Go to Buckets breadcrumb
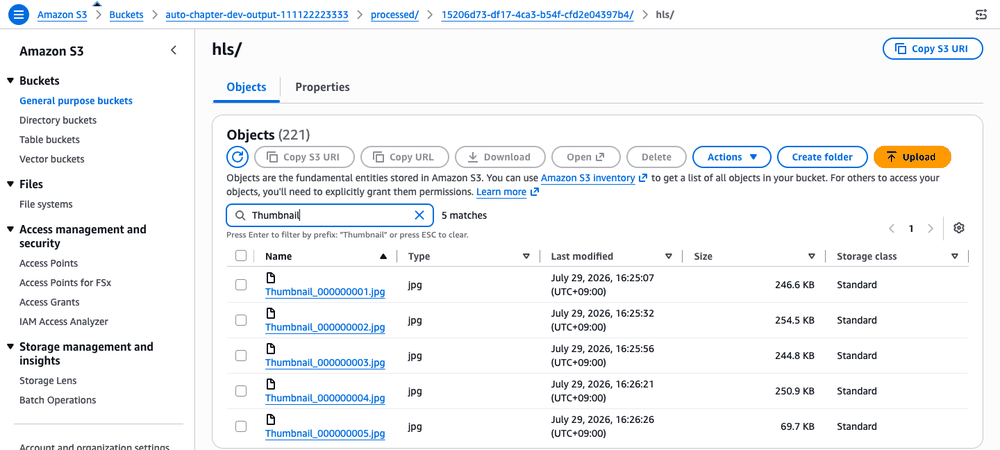The image size is (1000, 450). tap(126, 15)
